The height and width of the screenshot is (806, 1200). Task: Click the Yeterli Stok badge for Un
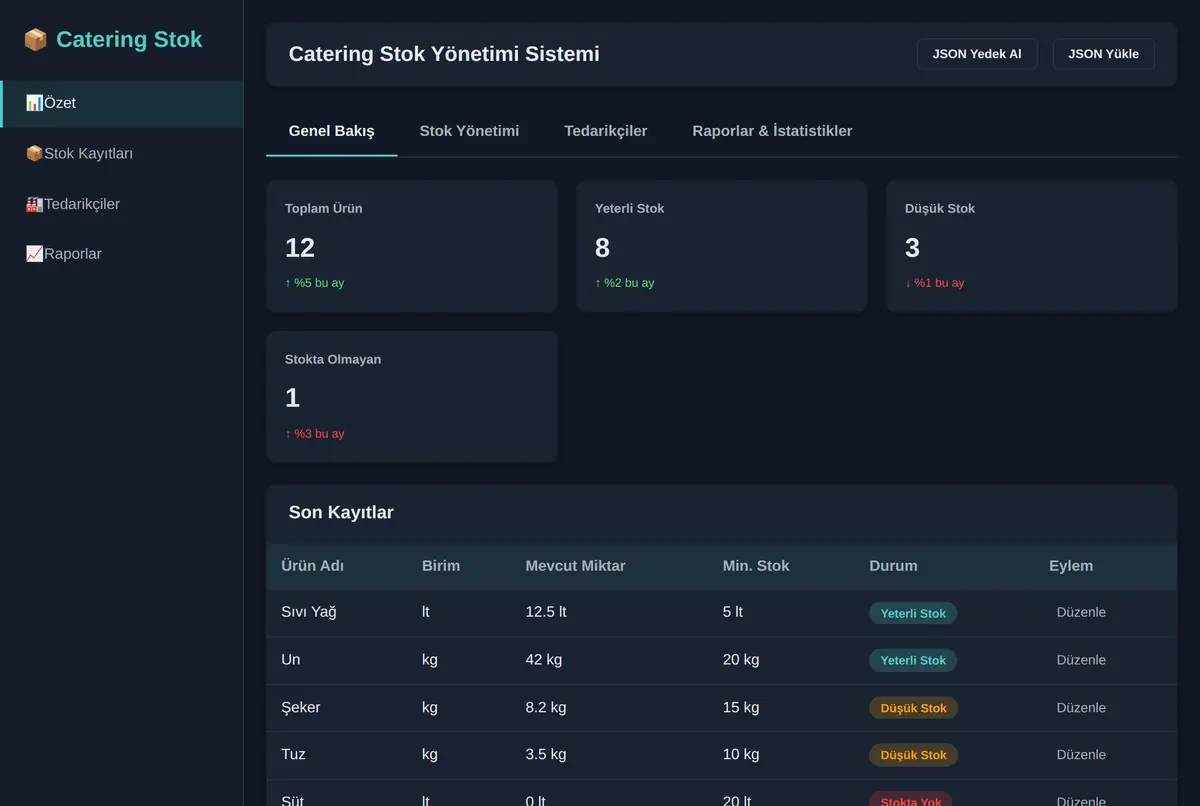(913, 660)
